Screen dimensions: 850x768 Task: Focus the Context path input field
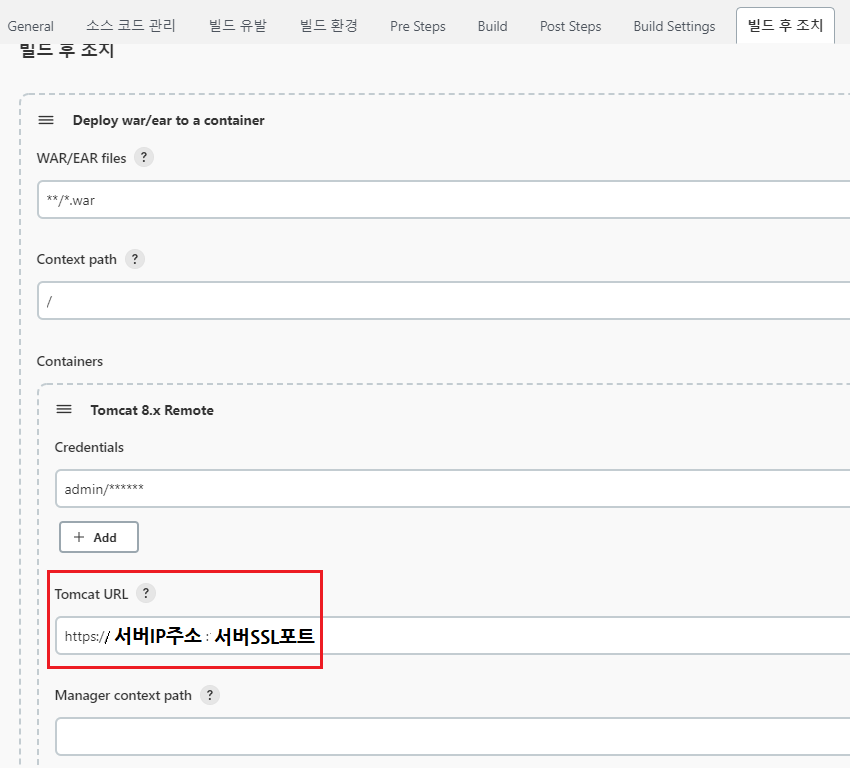click(x=443, y=301)
